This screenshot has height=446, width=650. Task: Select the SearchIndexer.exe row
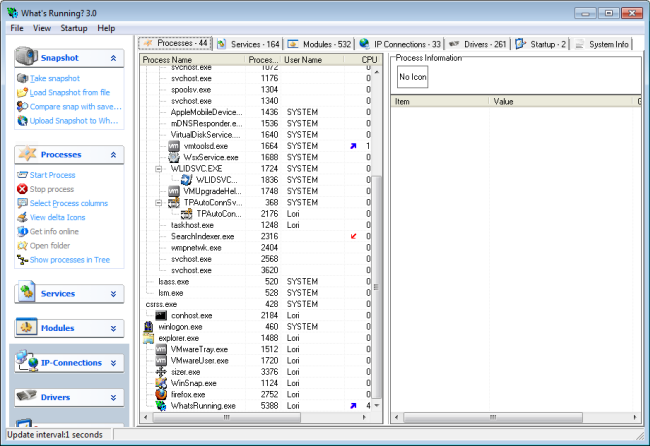[x=256, y=236]
